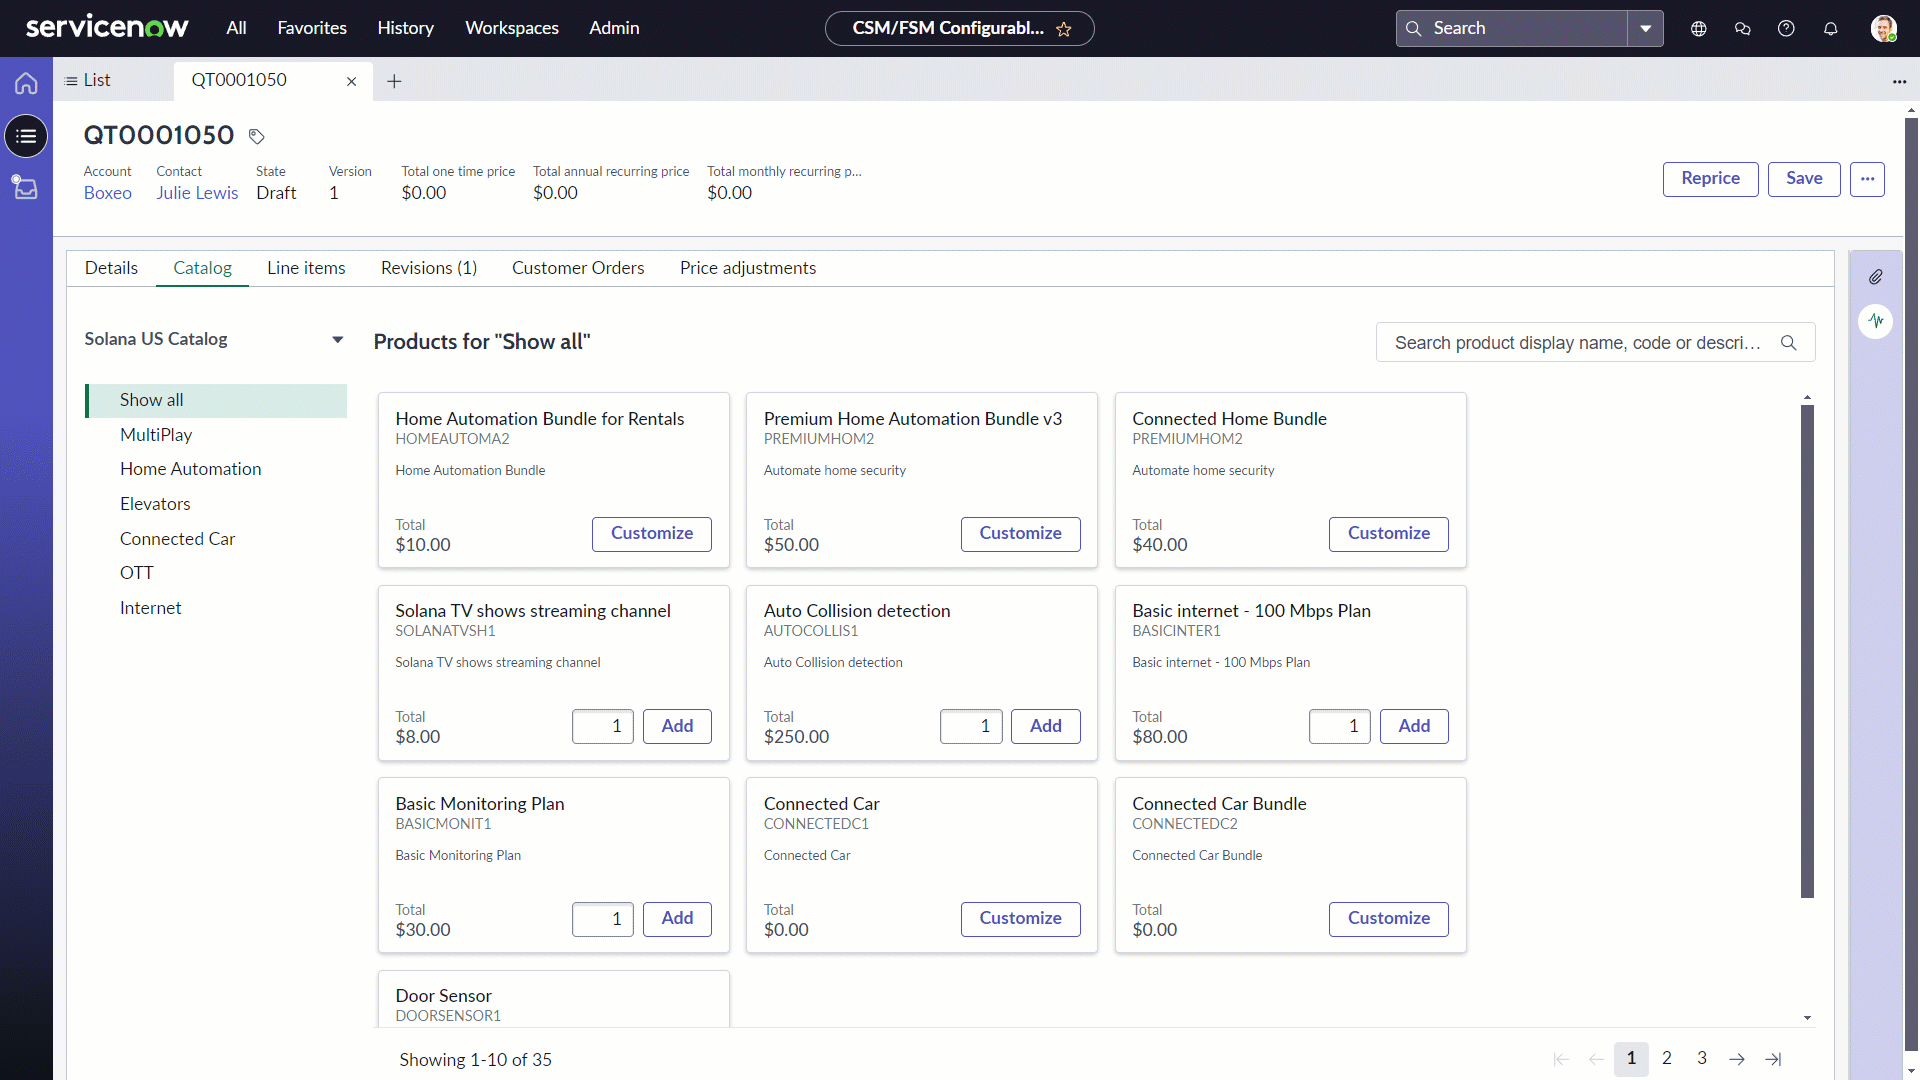Open the Revisions (1) tab
The width and height of the screenshot is (1920, 1080).
(429, 268)
